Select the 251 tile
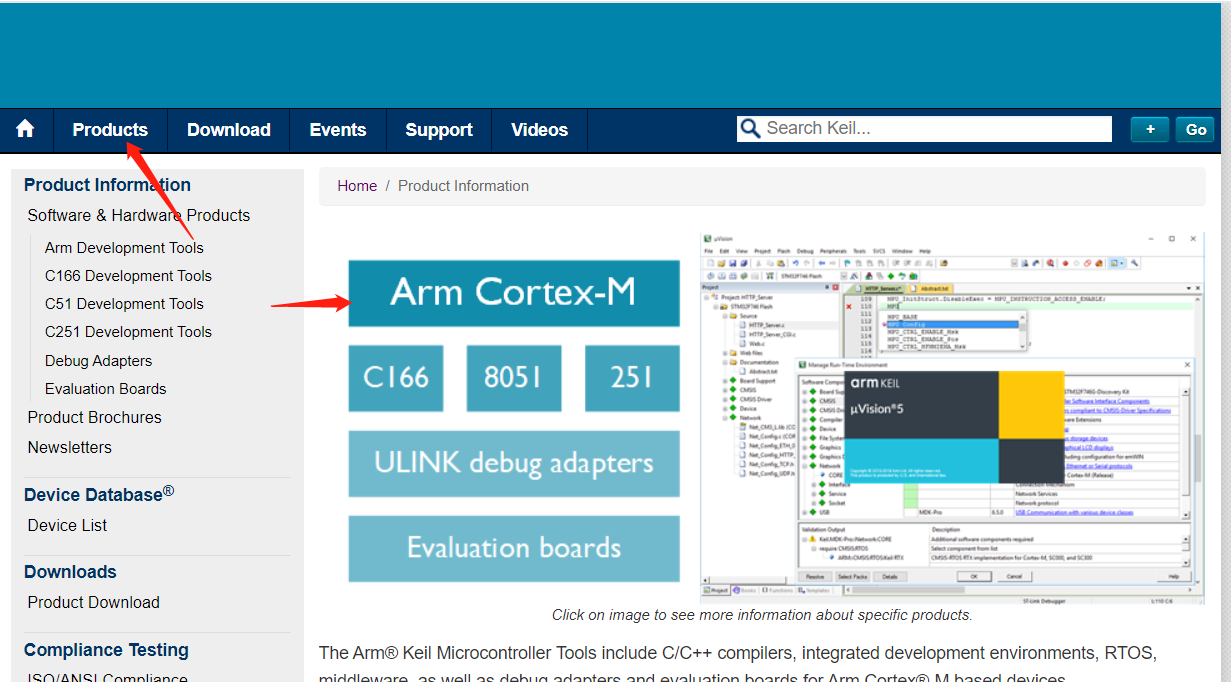 pyautogui.click(x=632, y=378)
